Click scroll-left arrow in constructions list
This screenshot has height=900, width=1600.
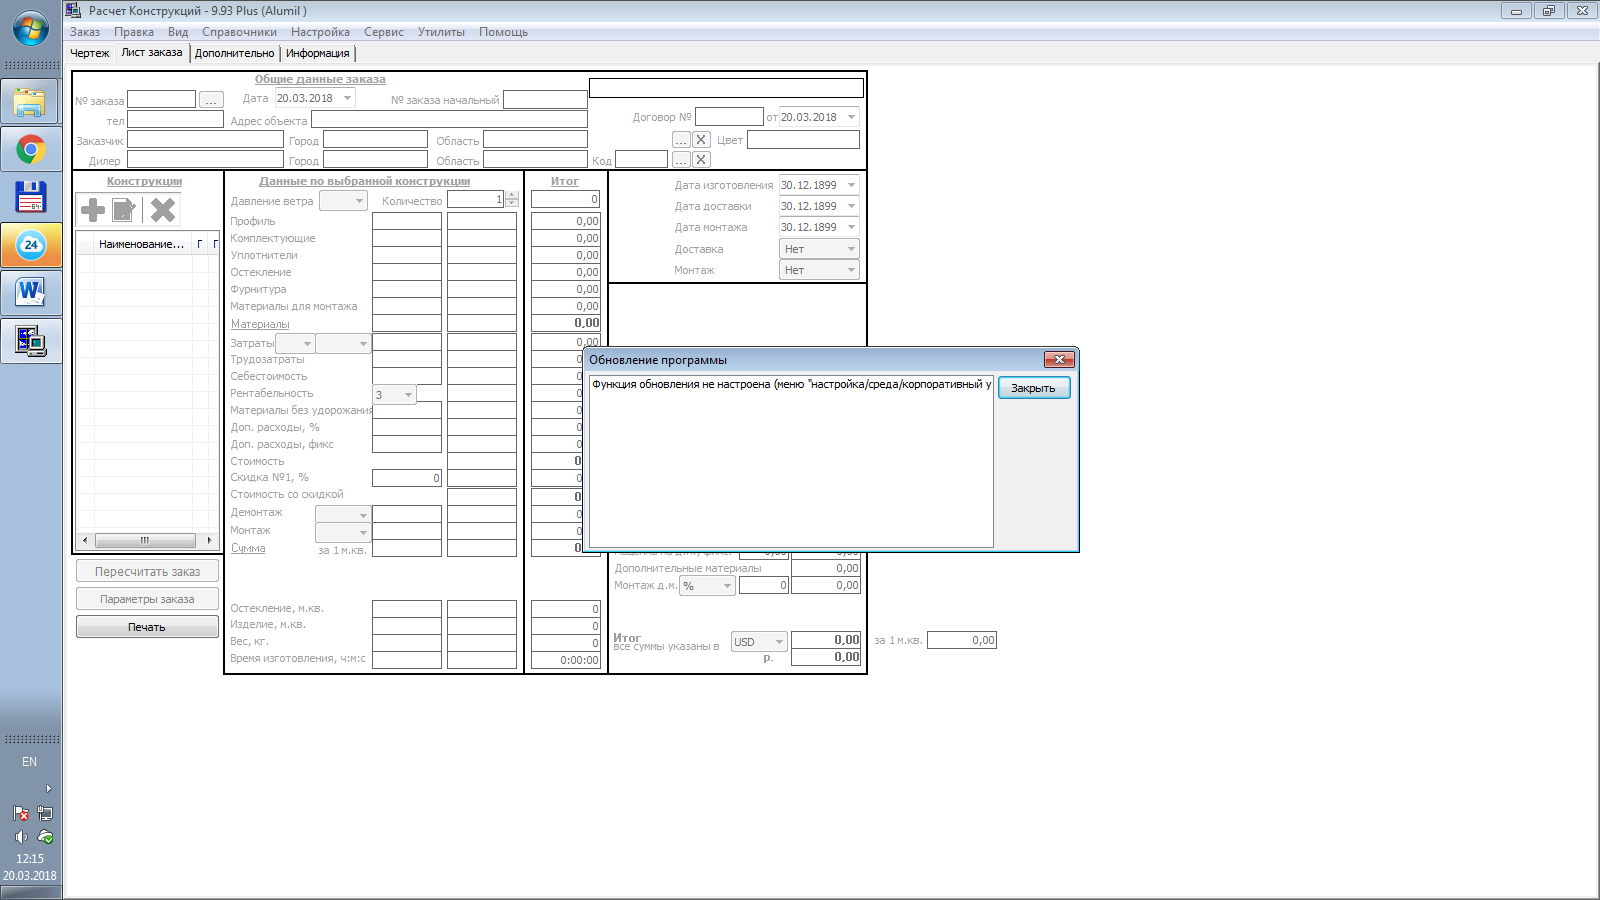pos(85,540)
